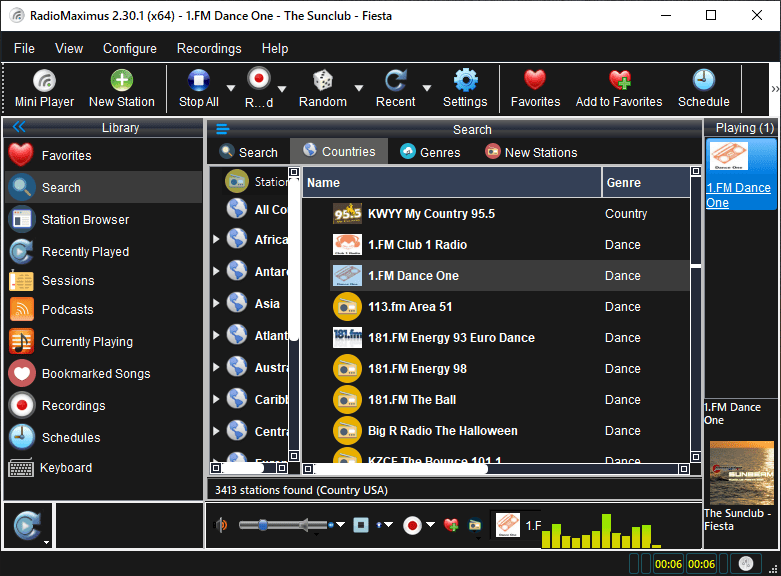Image resolution: width=781 pixels, height=576 pixels.
Task: Click The Sunclub album art thumbnail
Action: (x=741, y=473)
